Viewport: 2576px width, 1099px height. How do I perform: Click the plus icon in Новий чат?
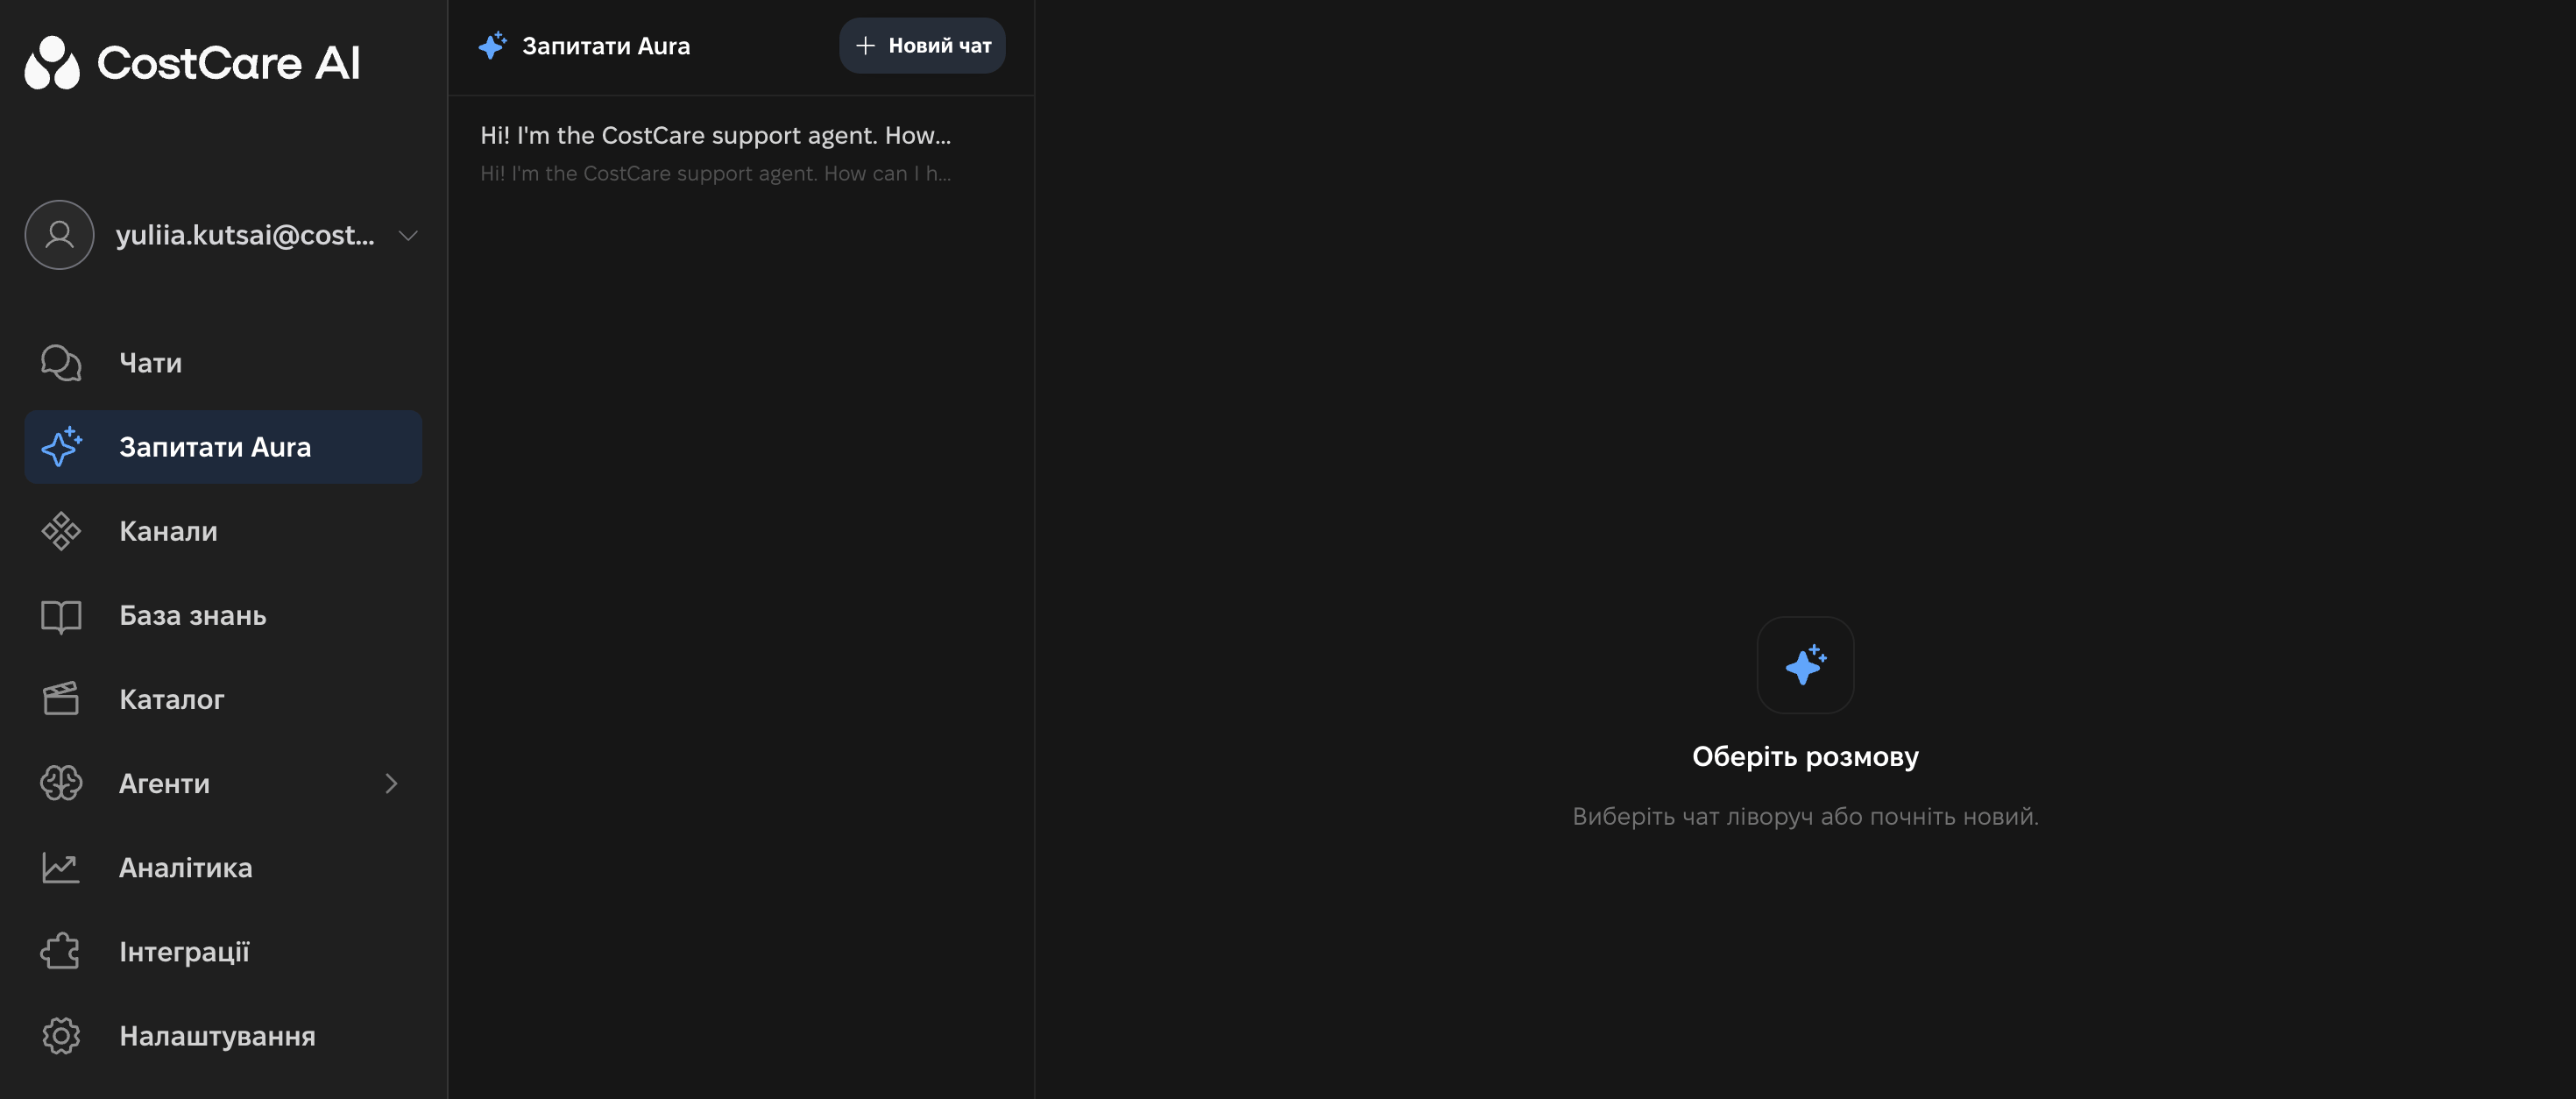[x=865, y=45]
